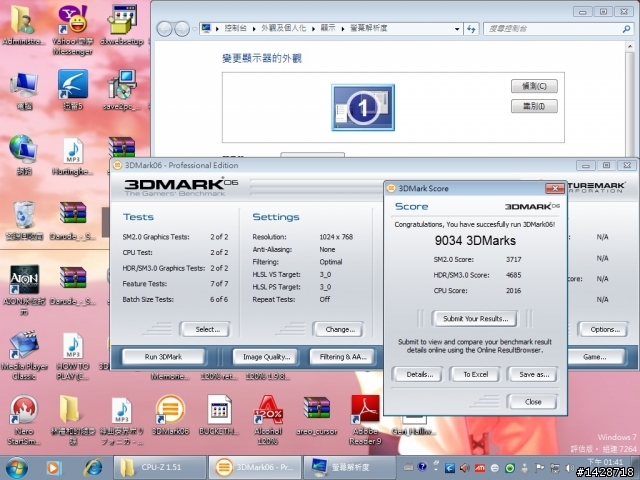
Task: Click Refresh button beside the address bar
Action: point(471,29)
